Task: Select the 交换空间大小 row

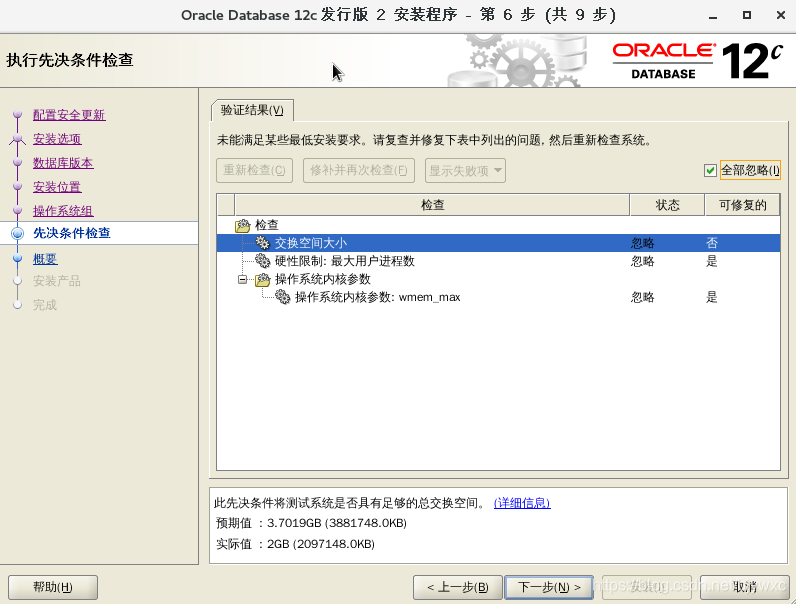Action: point(499,243)
